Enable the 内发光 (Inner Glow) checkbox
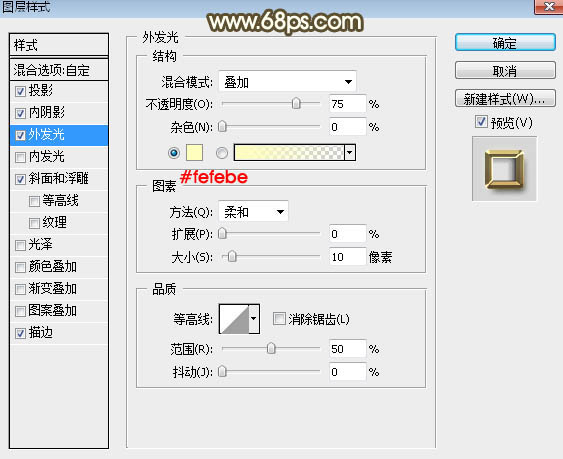 point(20,157)
